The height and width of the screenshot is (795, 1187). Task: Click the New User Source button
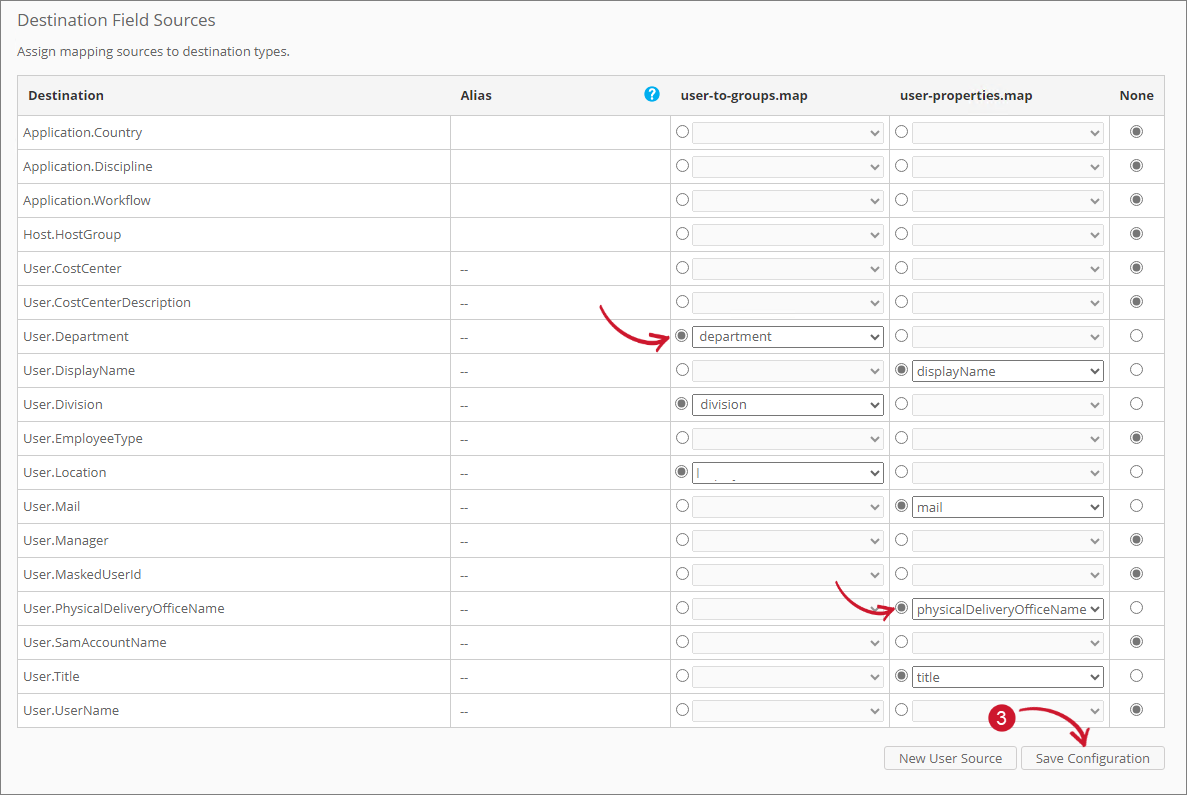tap(950, 758)
